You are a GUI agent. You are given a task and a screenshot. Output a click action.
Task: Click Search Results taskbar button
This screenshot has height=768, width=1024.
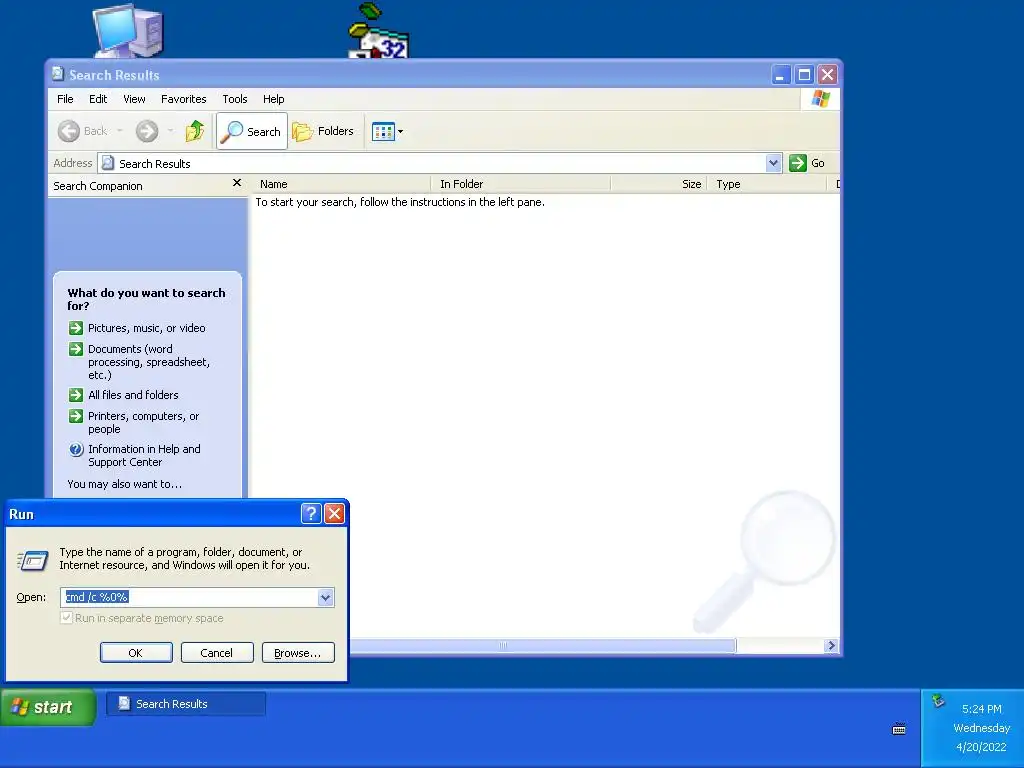pyautogui.click(x=186, y=704)
